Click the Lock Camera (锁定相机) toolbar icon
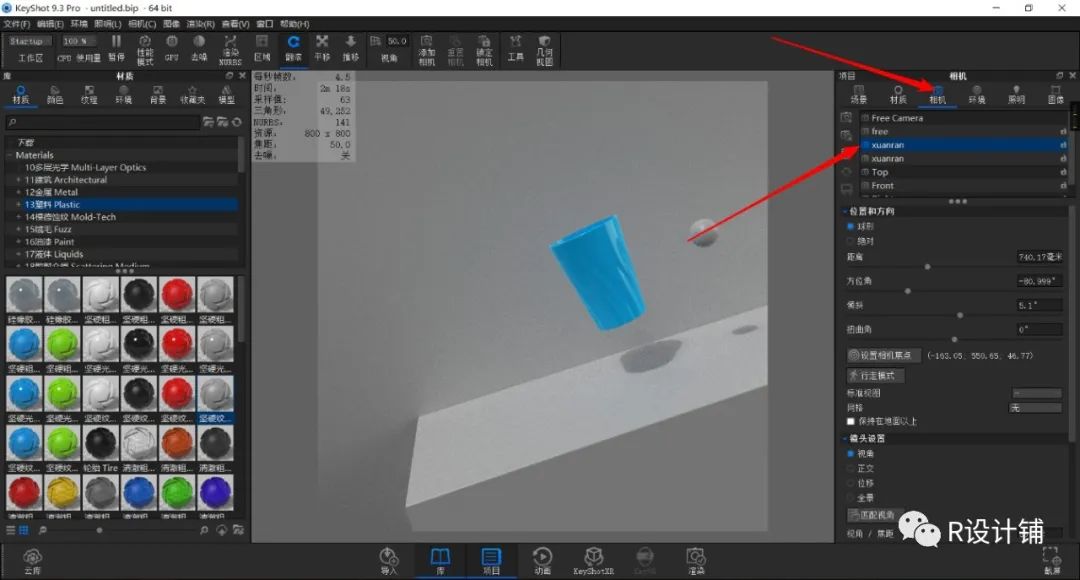1080x580 pixels. tap(484, 50)
